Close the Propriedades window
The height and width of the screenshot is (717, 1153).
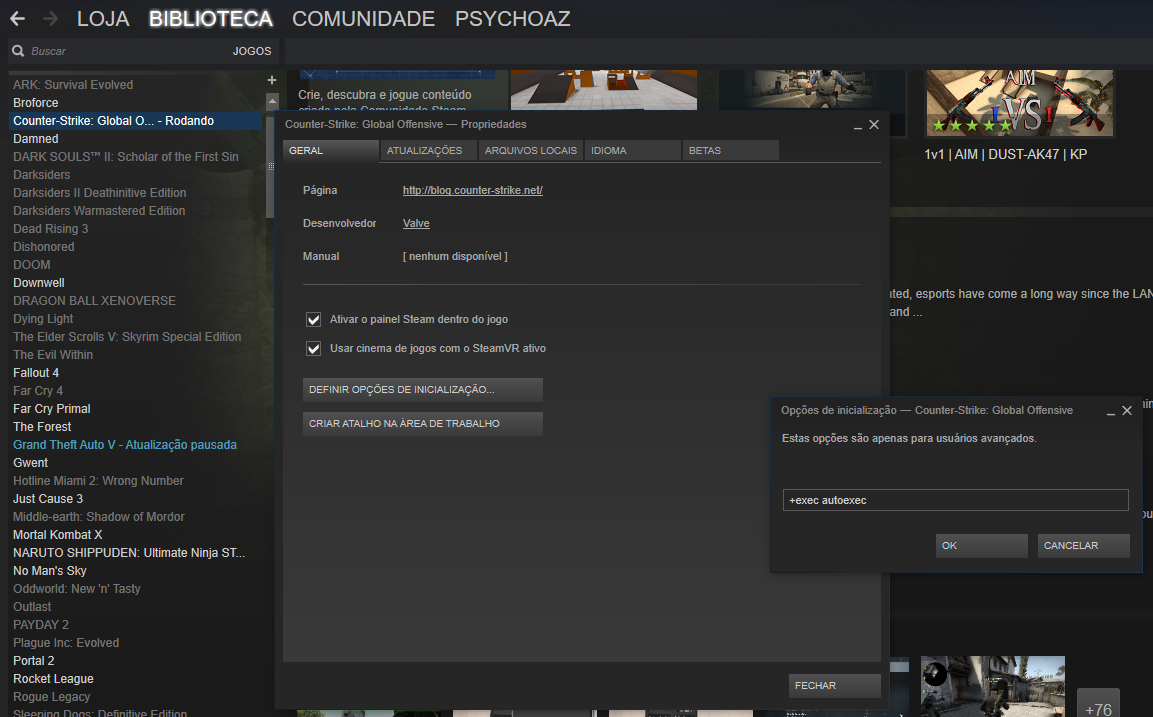[874, 124]
